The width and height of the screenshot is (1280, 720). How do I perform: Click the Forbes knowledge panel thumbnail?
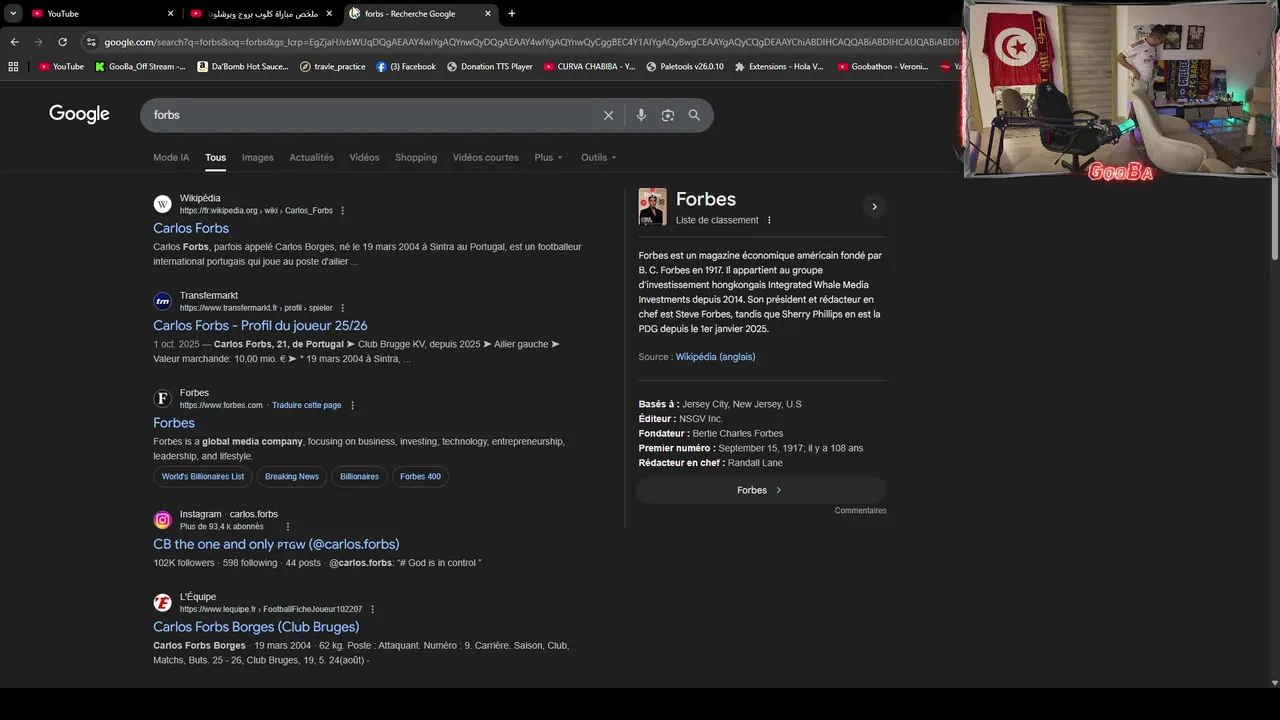click(652, 207)
